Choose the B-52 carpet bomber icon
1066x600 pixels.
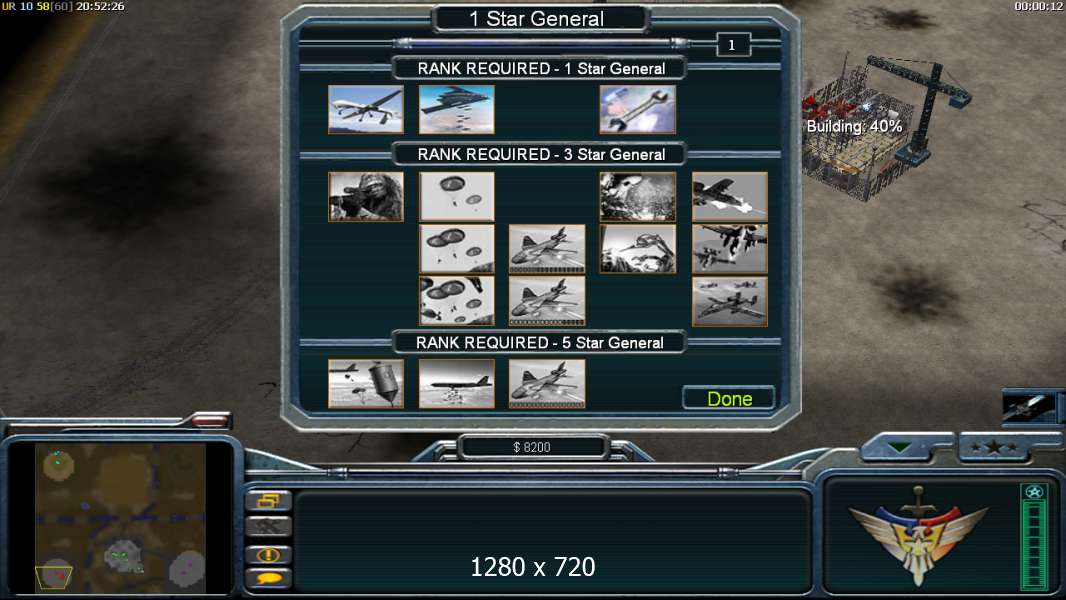457,384
